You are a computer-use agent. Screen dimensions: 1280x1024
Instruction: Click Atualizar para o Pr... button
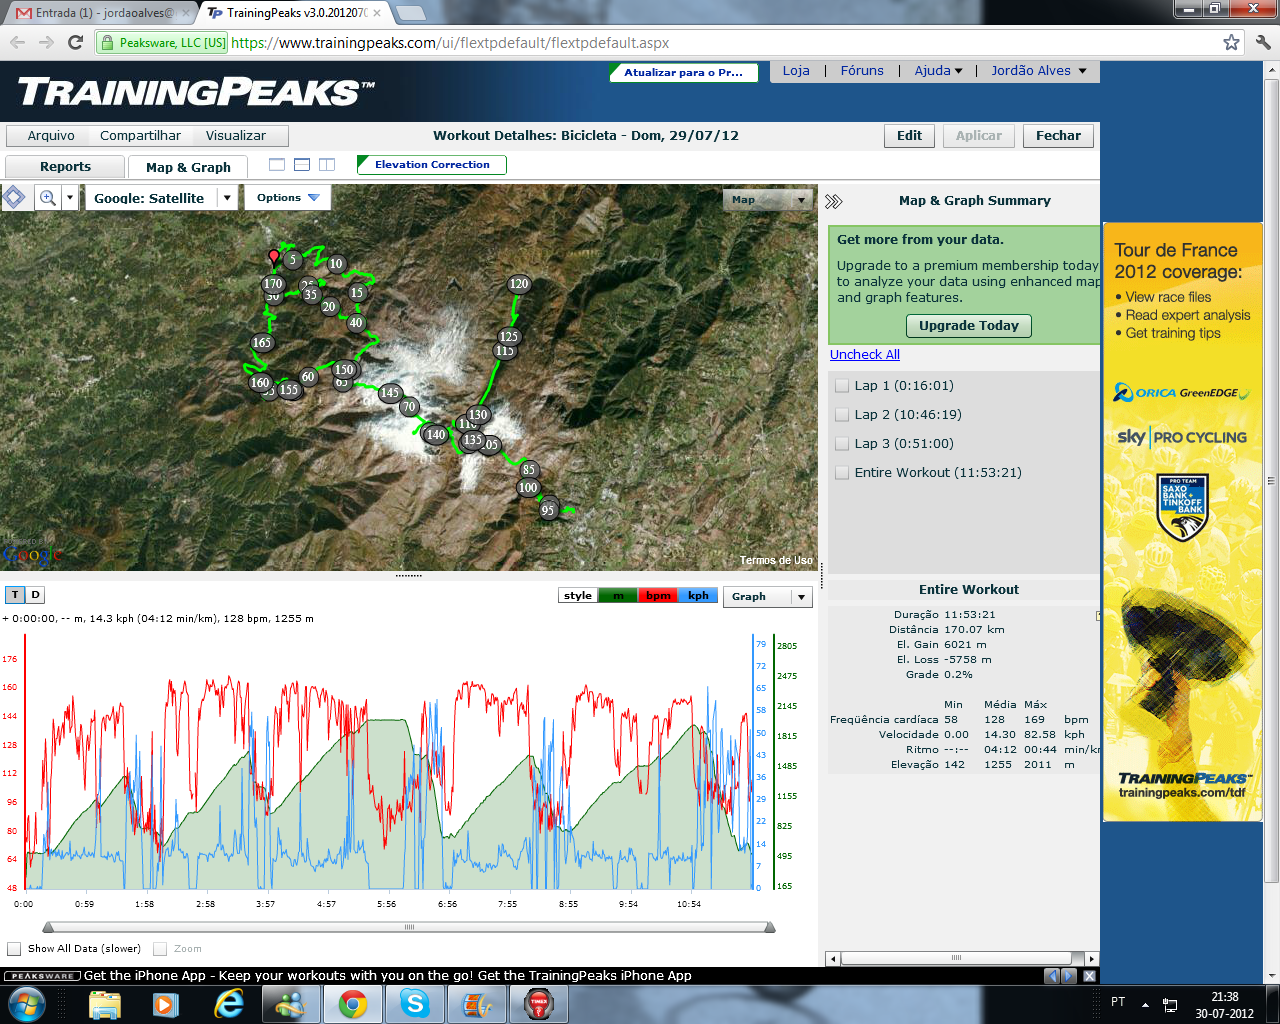(684, 73)
